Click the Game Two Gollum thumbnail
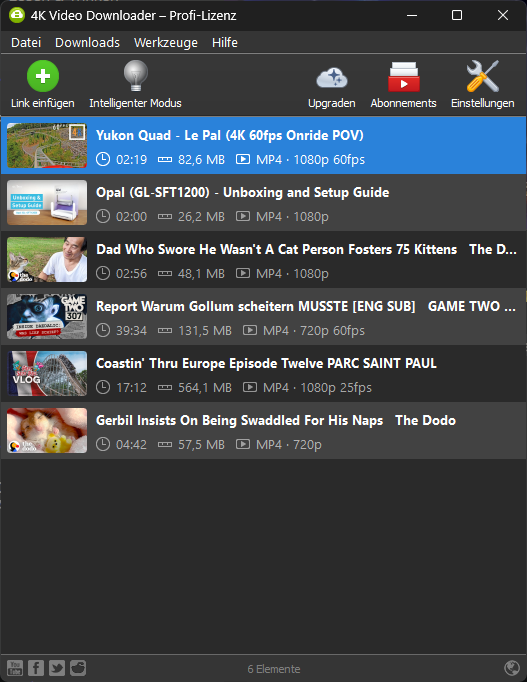 47,317
